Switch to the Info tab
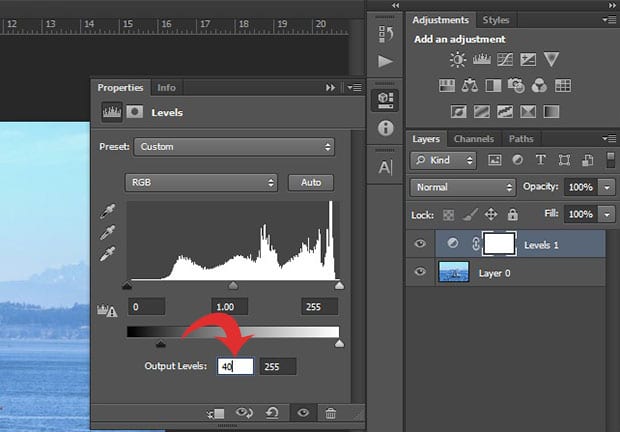The width and height of the screenshot is (620, 432). (166, 88)
